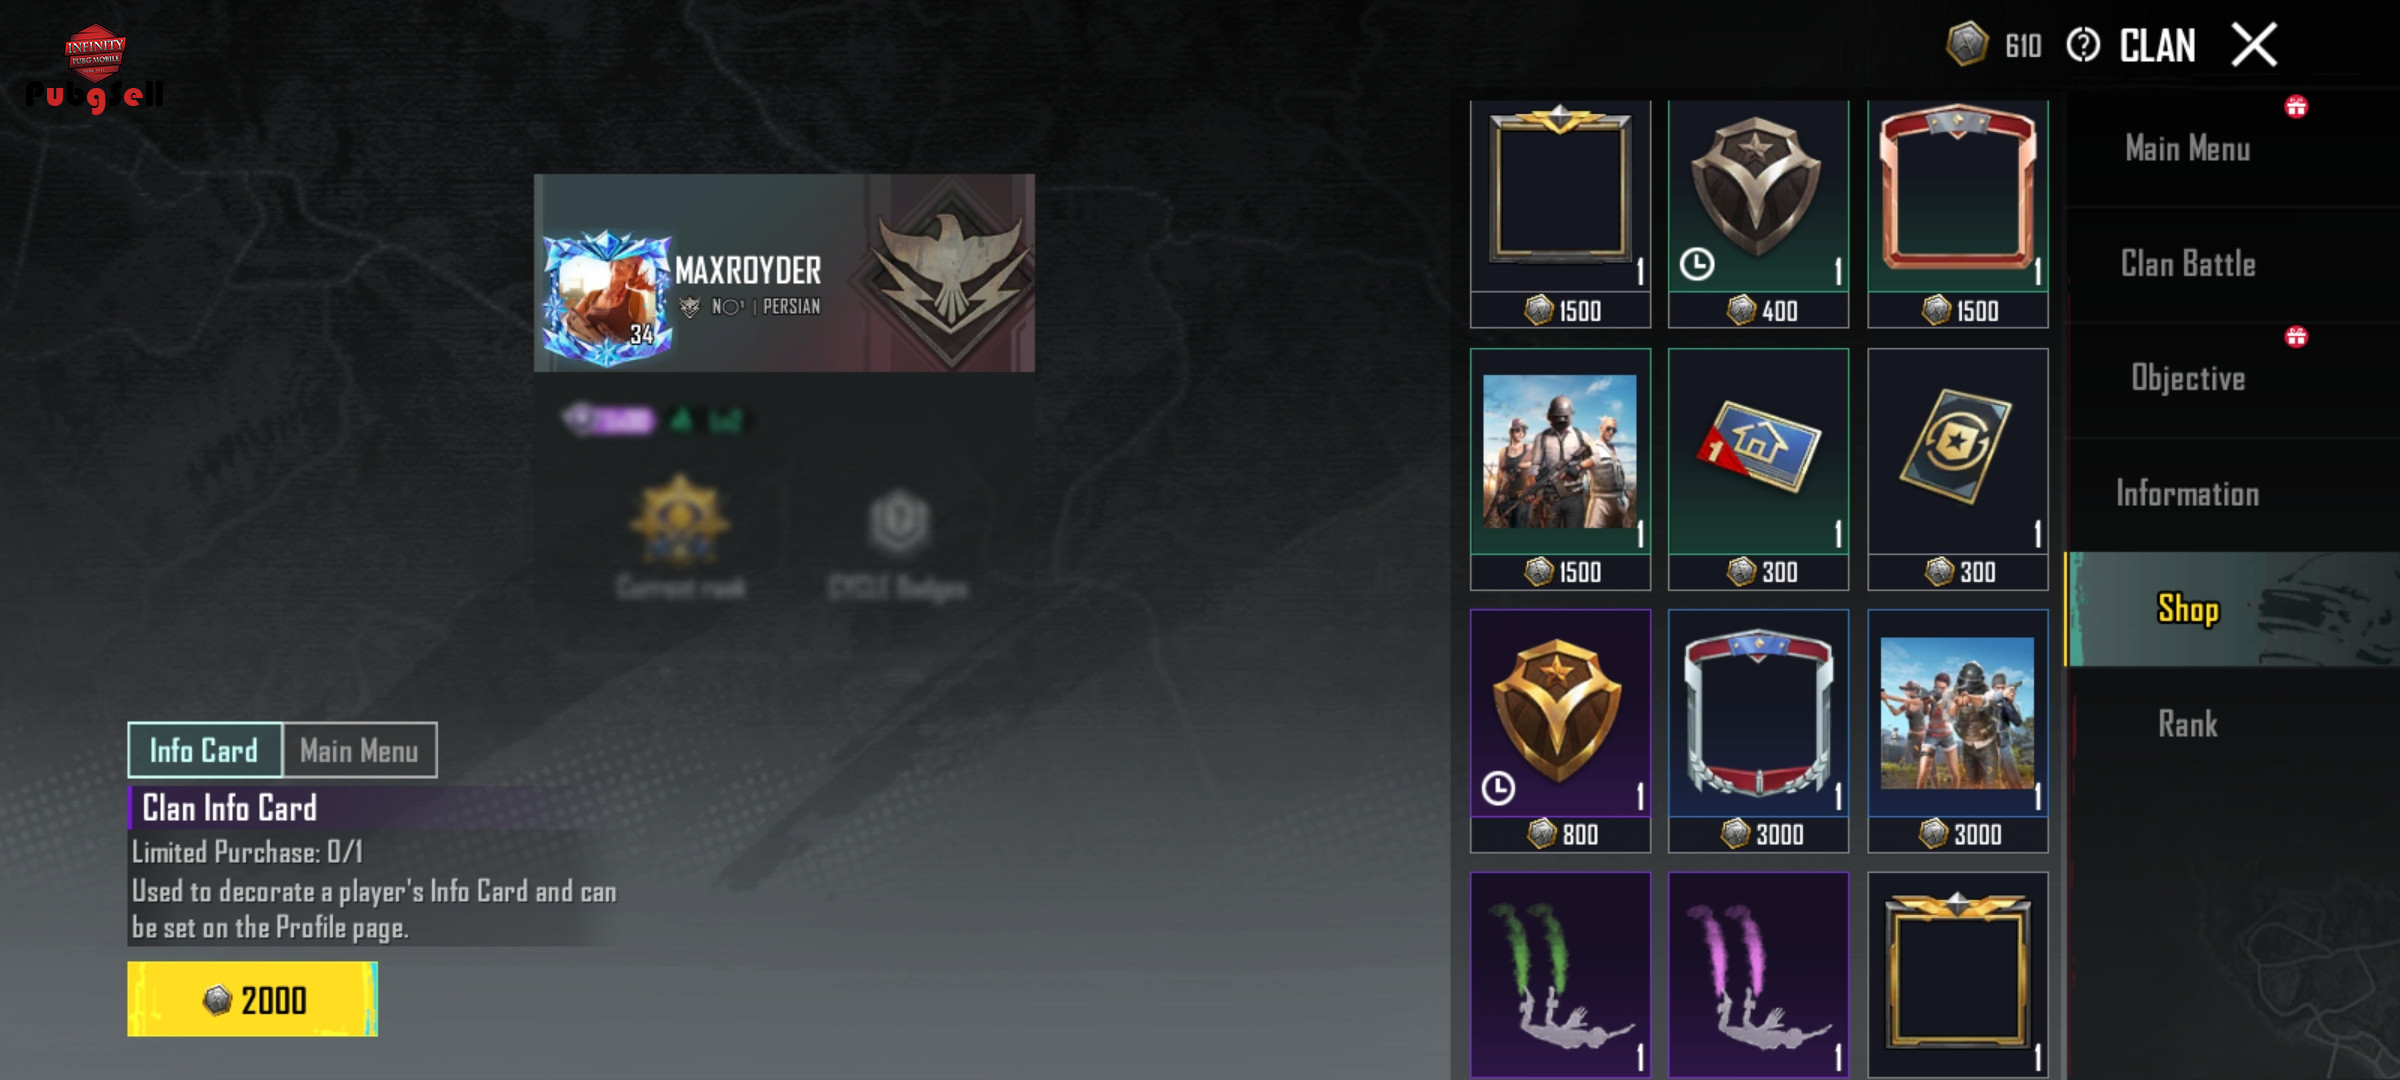Buy the Clan Info Card for 2000

click(x=253, y=999)
